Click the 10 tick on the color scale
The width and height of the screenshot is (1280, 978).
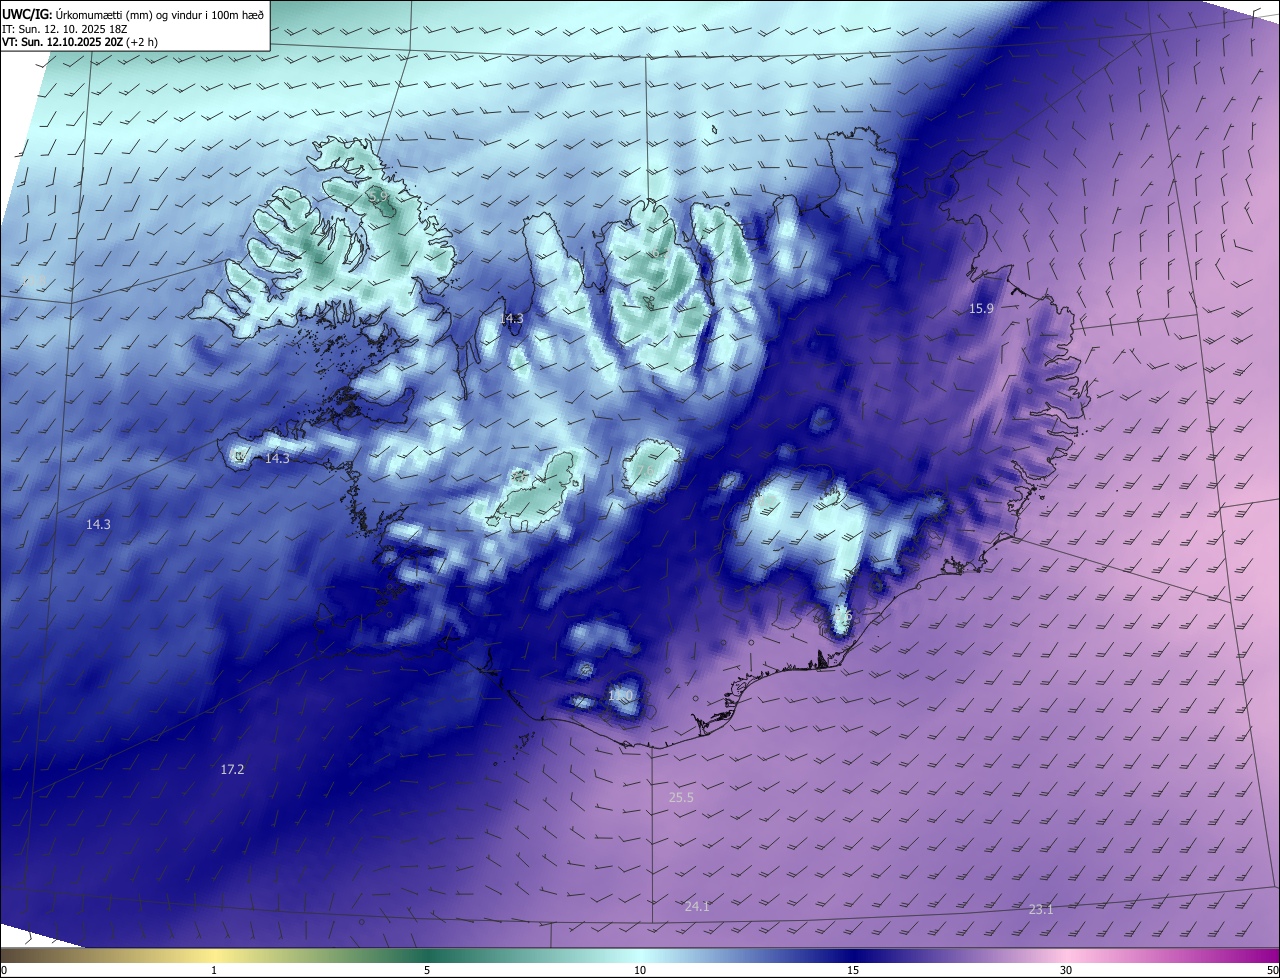640,970
